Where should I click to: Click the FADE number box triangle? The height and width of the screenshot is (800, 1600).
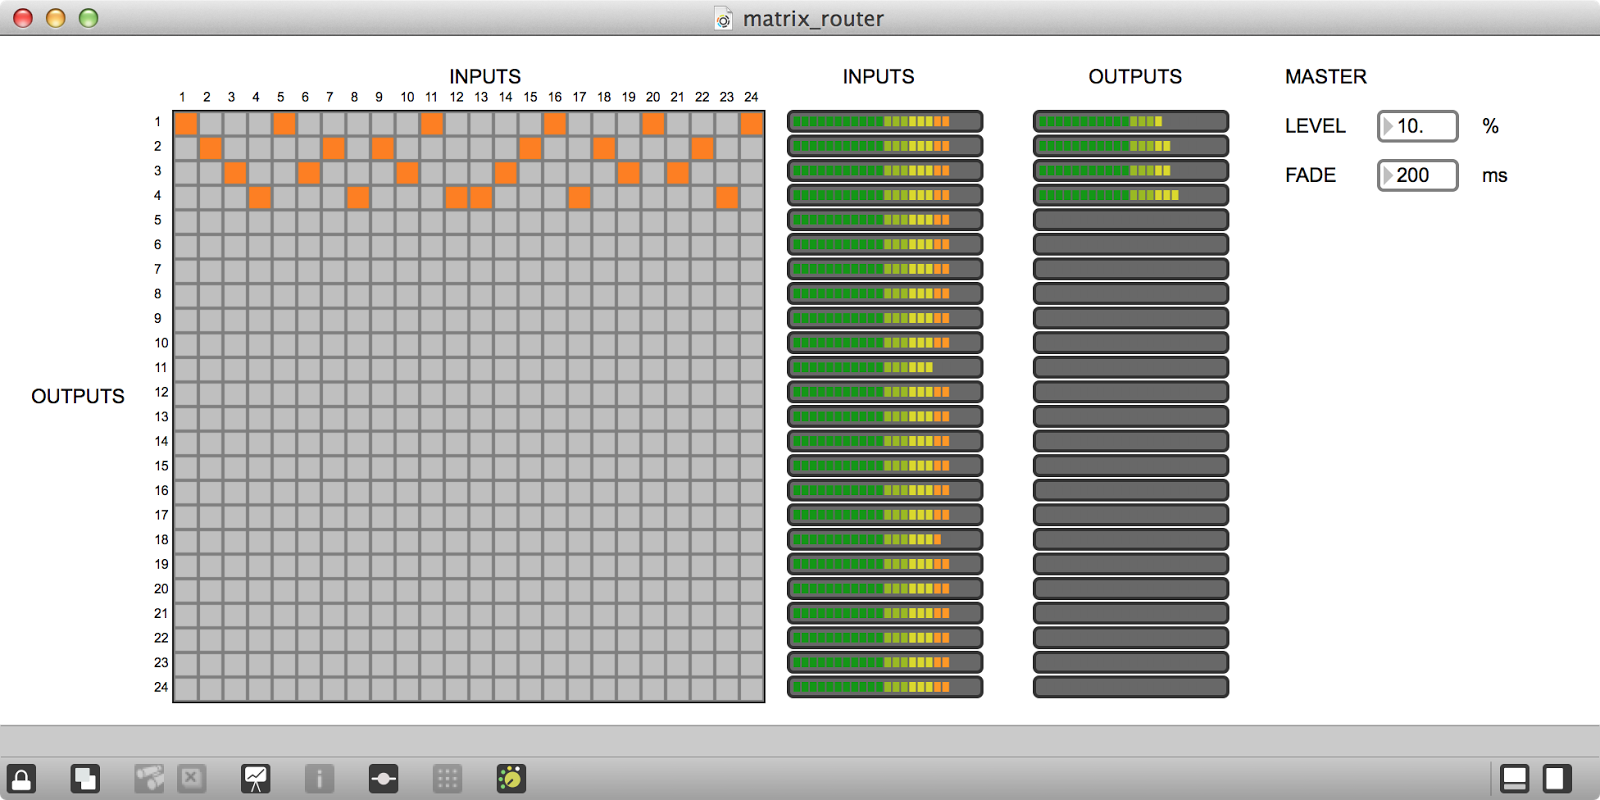click(1388, 175)
